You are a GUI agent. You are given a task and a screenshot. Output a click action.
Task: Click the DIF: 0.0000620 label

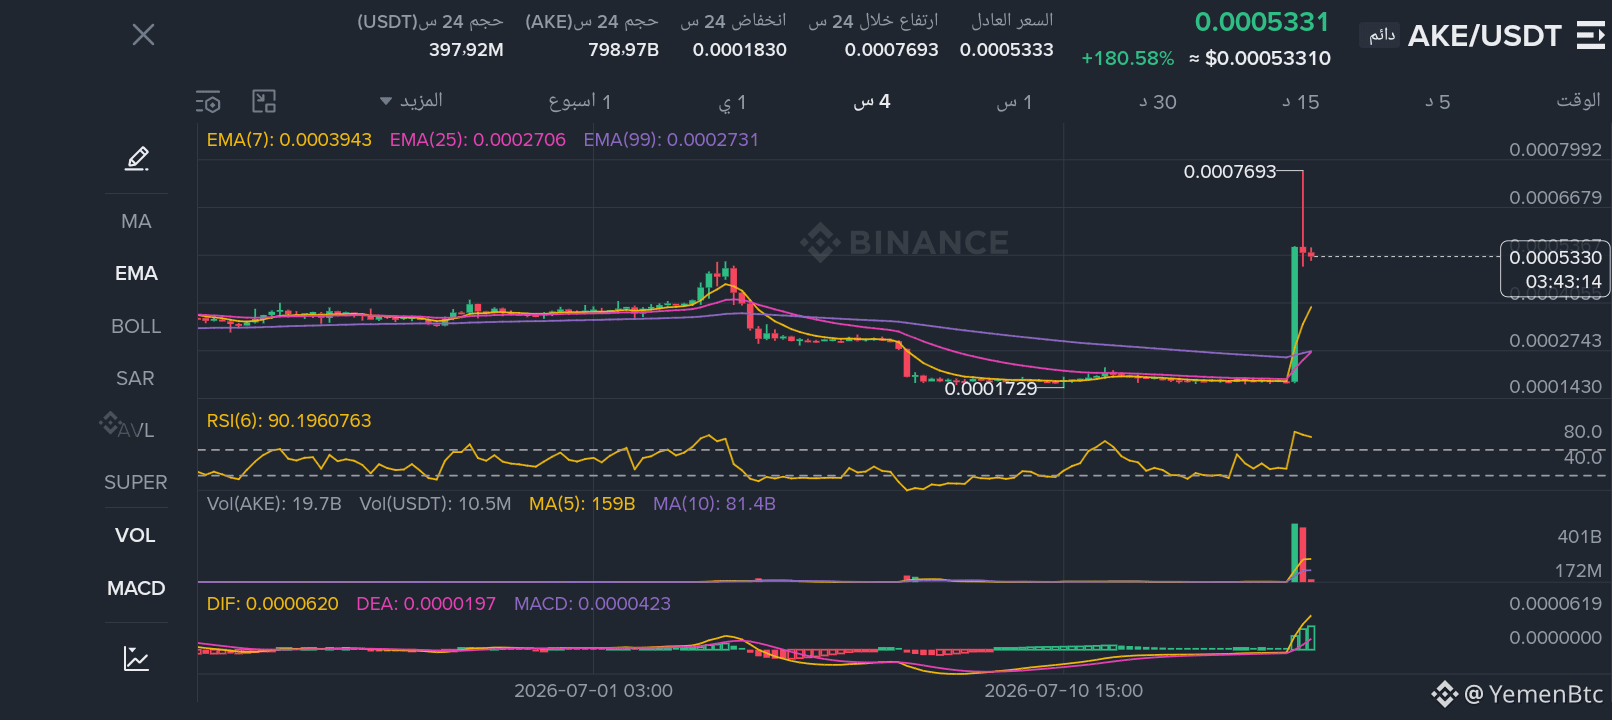pos(272,604)
